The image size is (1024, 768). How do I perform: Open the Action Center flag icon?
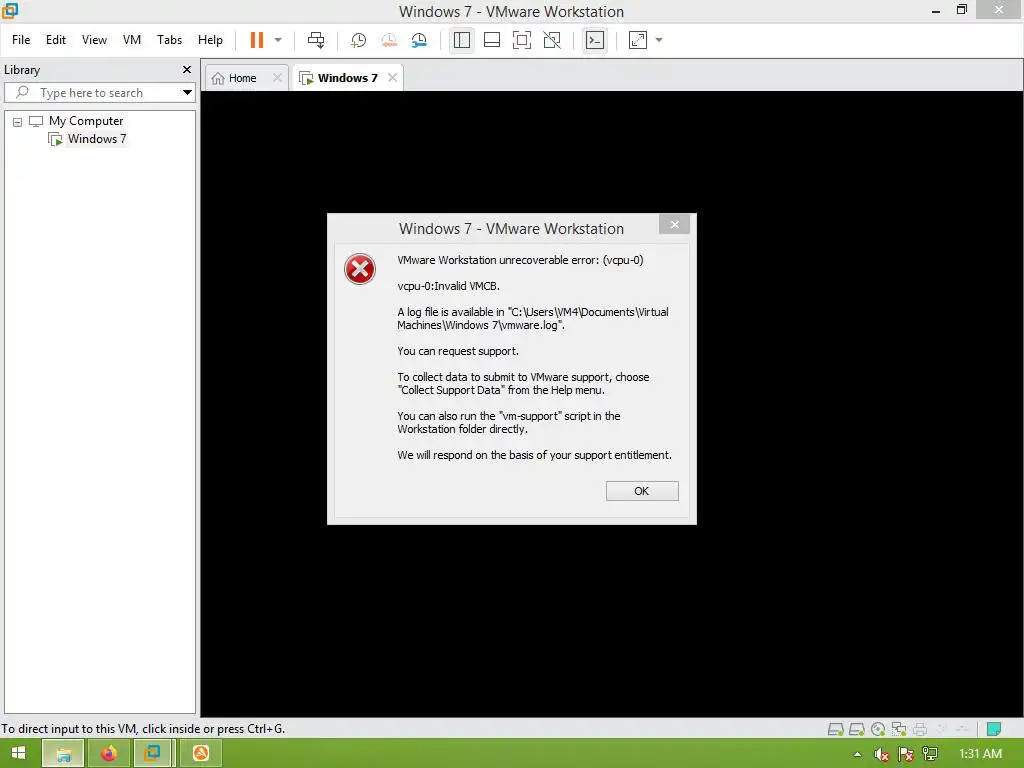click(x=906, y=754)
